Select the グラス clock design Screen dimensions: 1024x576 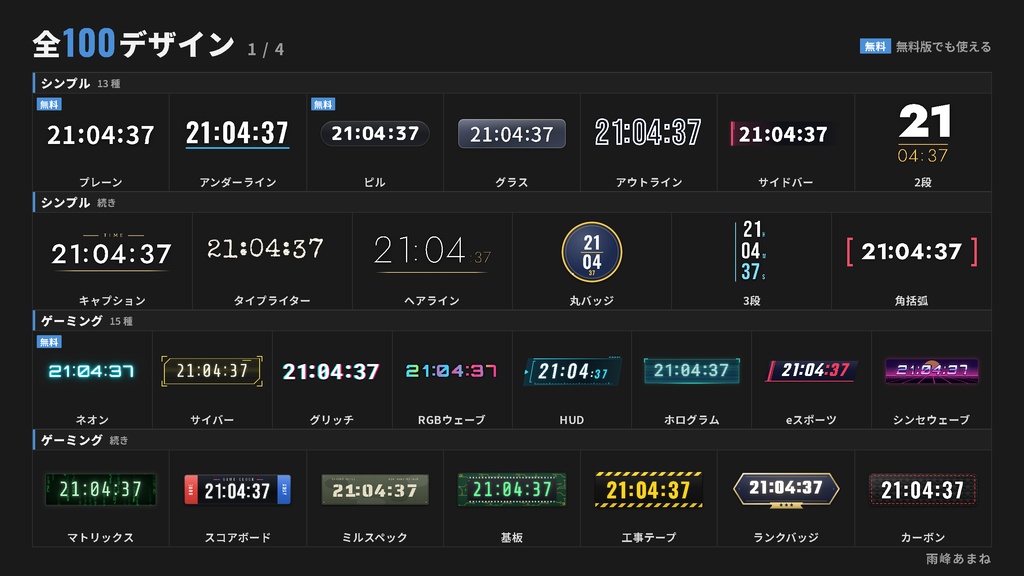click(x=512, y=142)
